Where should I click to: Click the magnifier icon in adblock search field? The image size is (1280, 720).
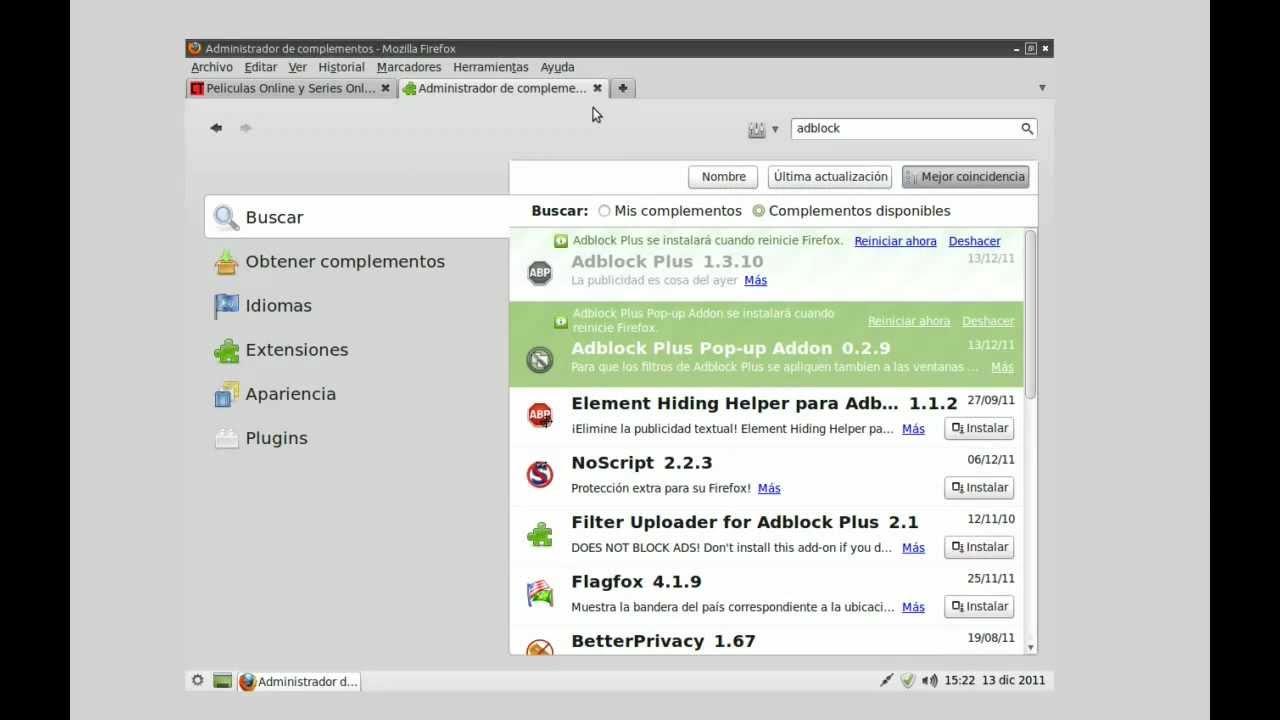[1026, 128]
